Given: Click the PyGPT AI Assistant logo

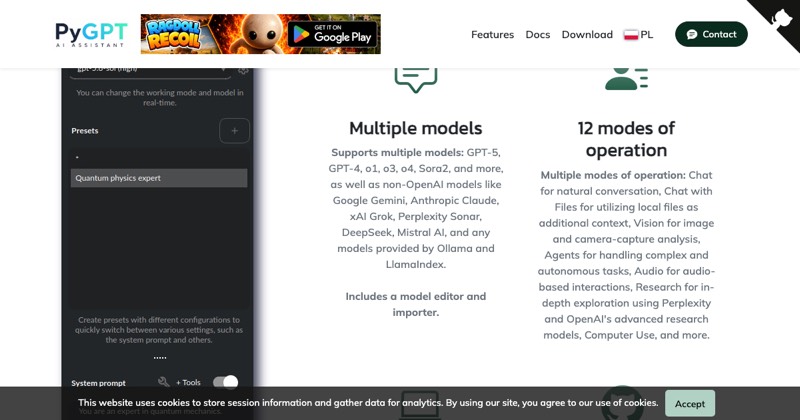Looking at the screenshot, I should click(x=90, y=34).
